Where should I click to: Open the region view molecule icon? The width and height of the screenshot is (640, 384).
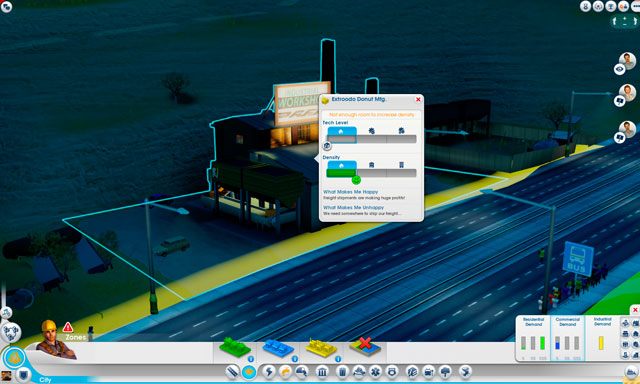(x=11, y=332)
